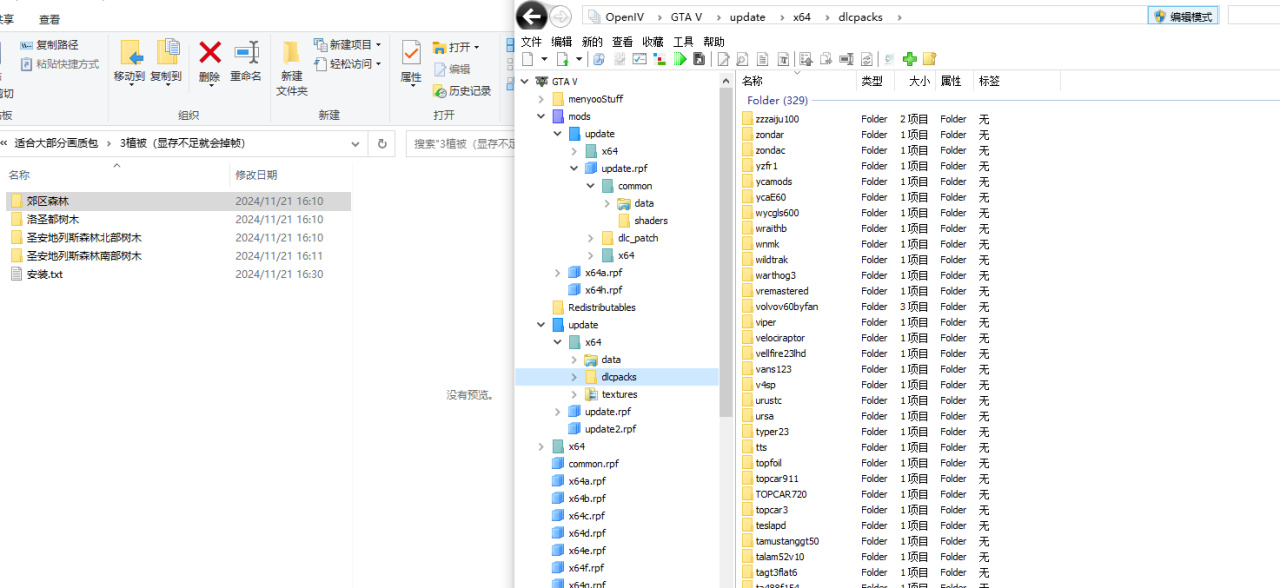Sort Explorer files by 修改日期 column
This screenshot has width=1280, height=588.
click(256, 175)
